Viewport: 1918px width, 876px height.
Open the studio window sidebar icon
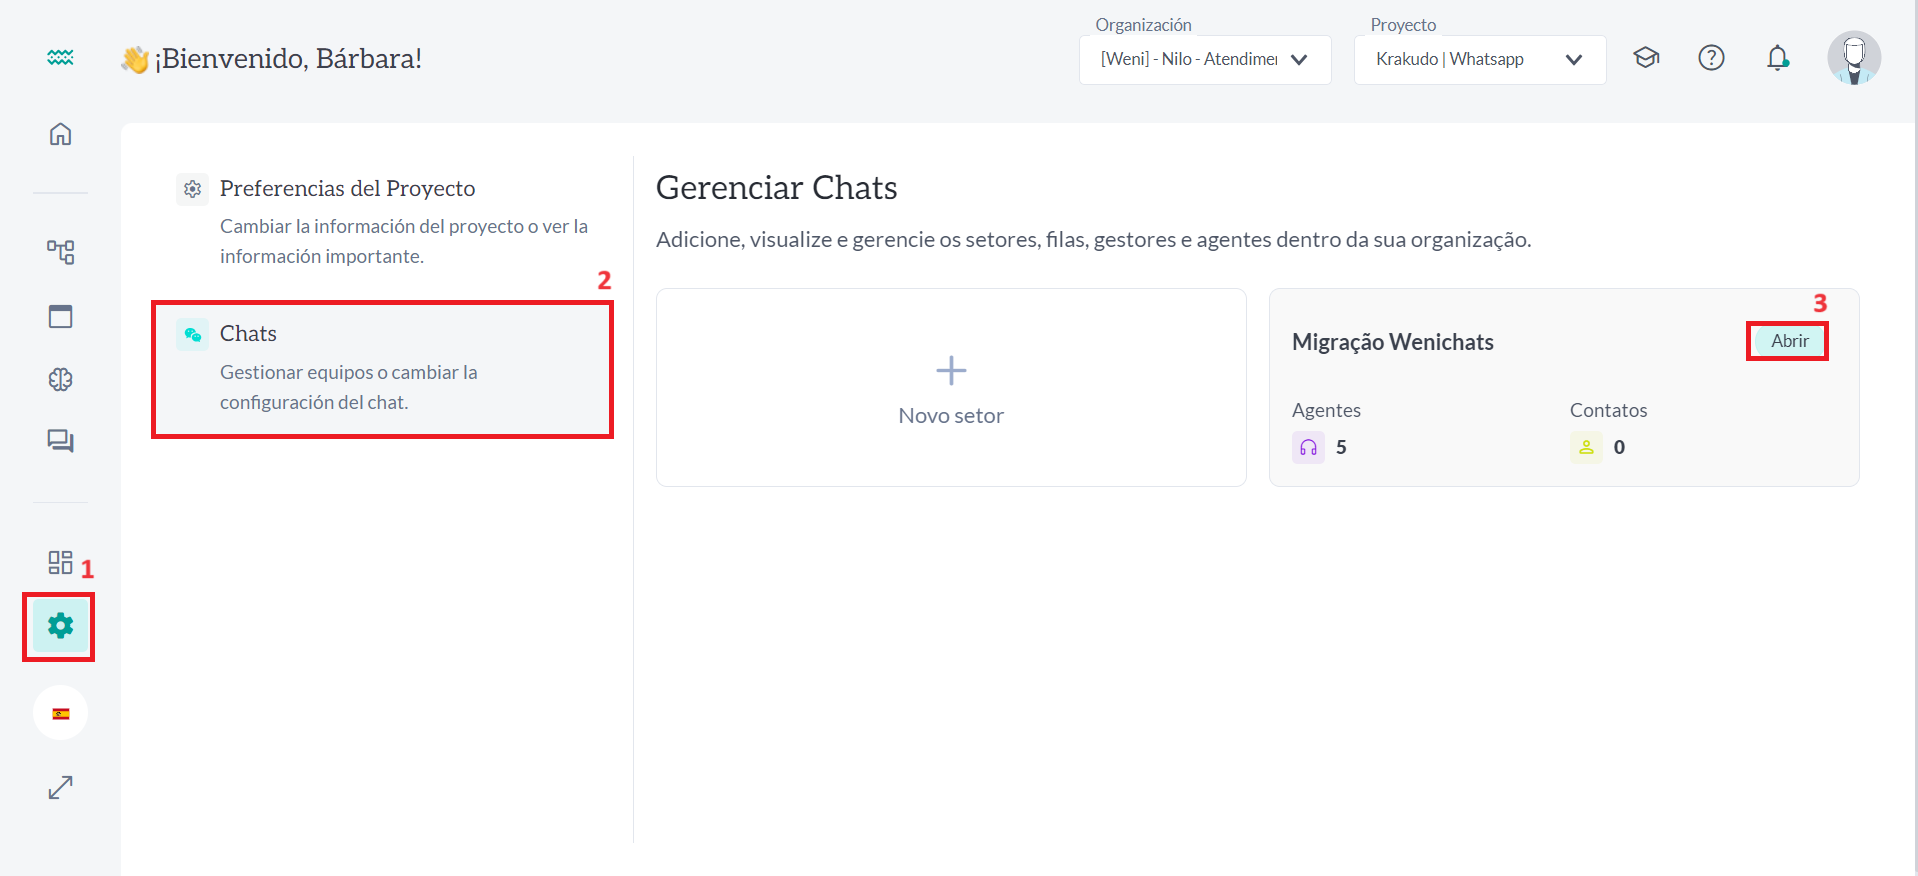[x=60, y=316]
